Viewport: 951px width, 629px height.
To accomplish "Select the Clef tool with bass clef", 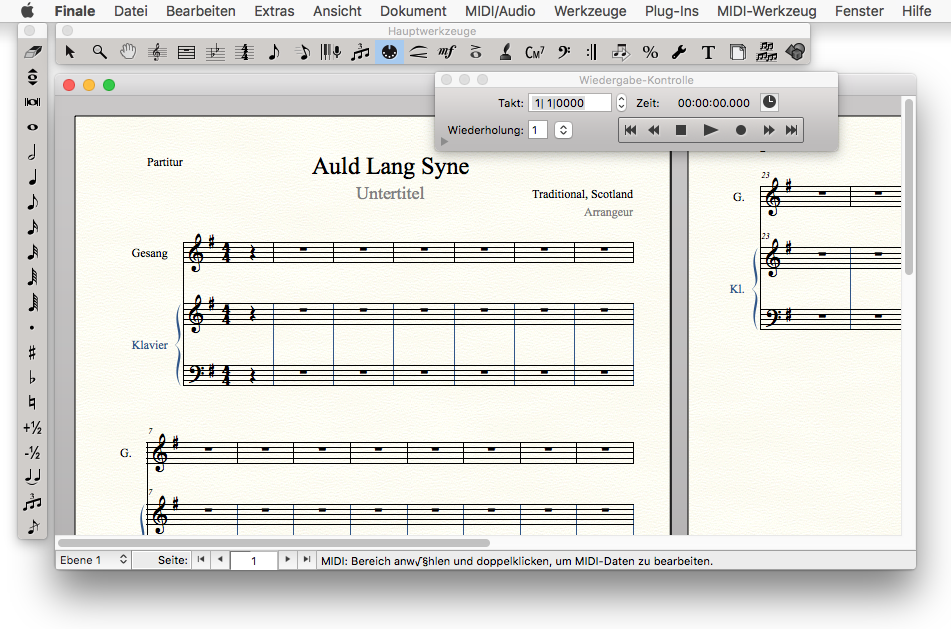I will coord(564,52).
